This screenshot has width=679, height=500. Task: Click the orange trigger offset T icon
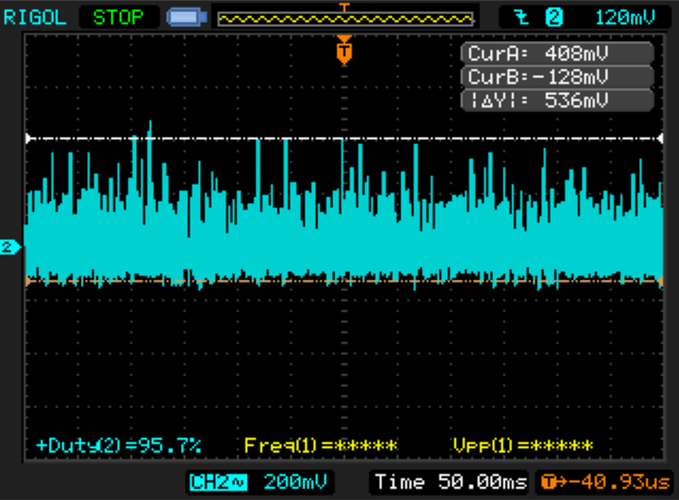pos(547,482)
